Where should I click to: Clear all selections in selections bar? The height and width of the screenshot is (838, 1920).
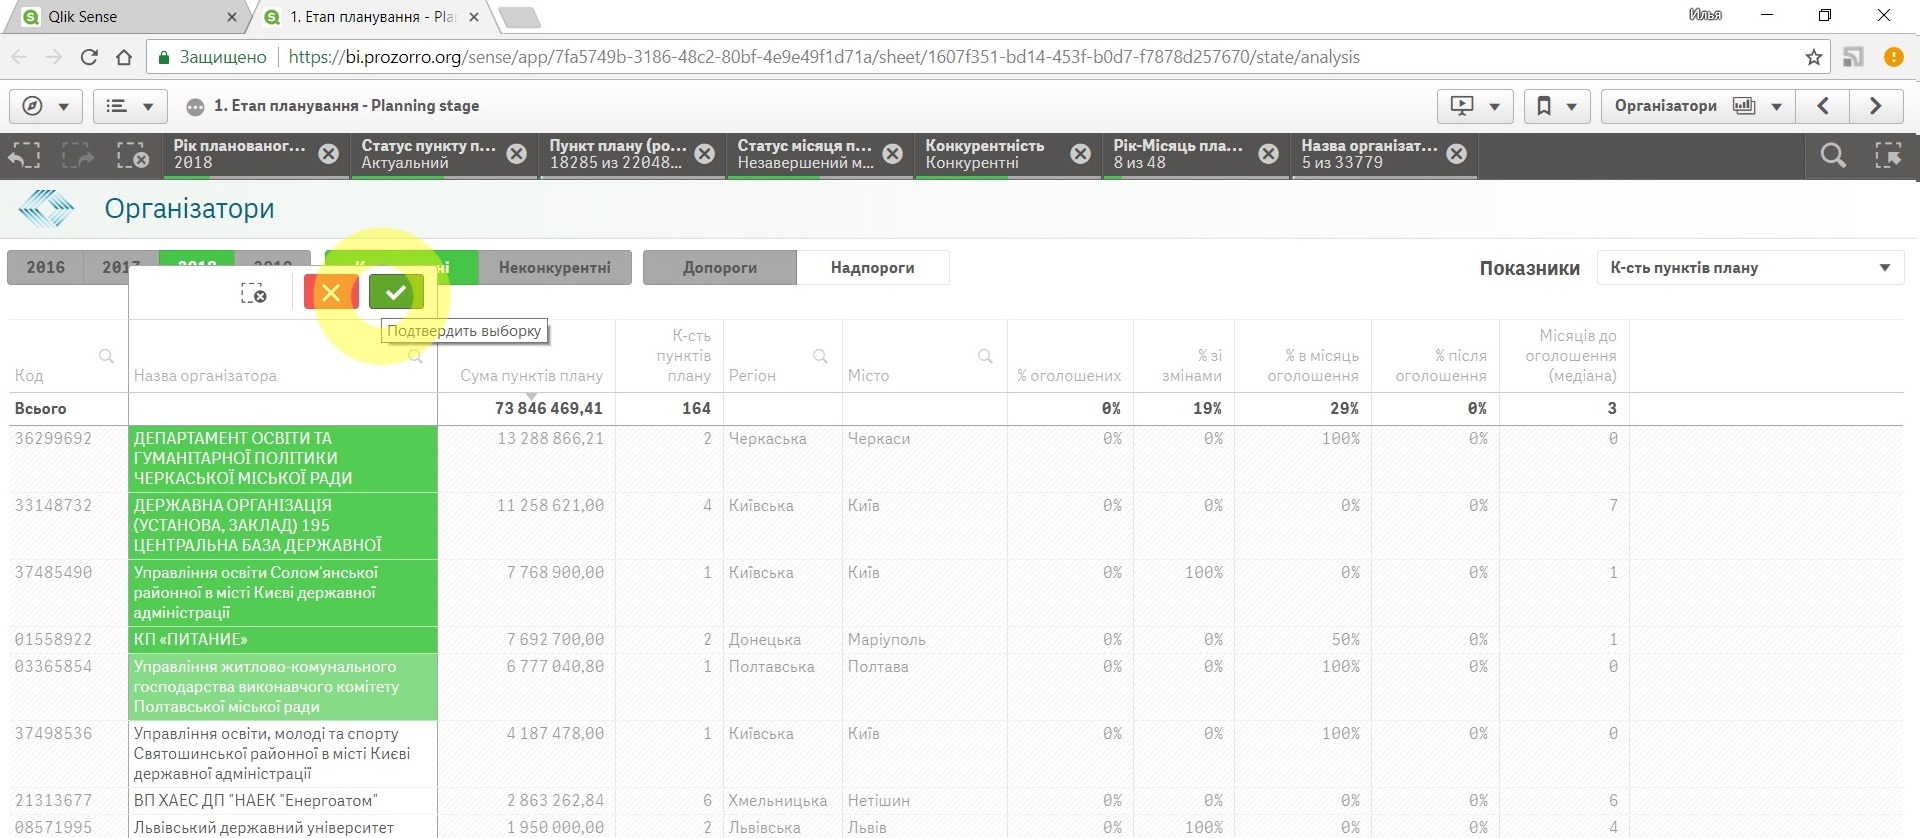pyautogui.click(x=132, y=155)
